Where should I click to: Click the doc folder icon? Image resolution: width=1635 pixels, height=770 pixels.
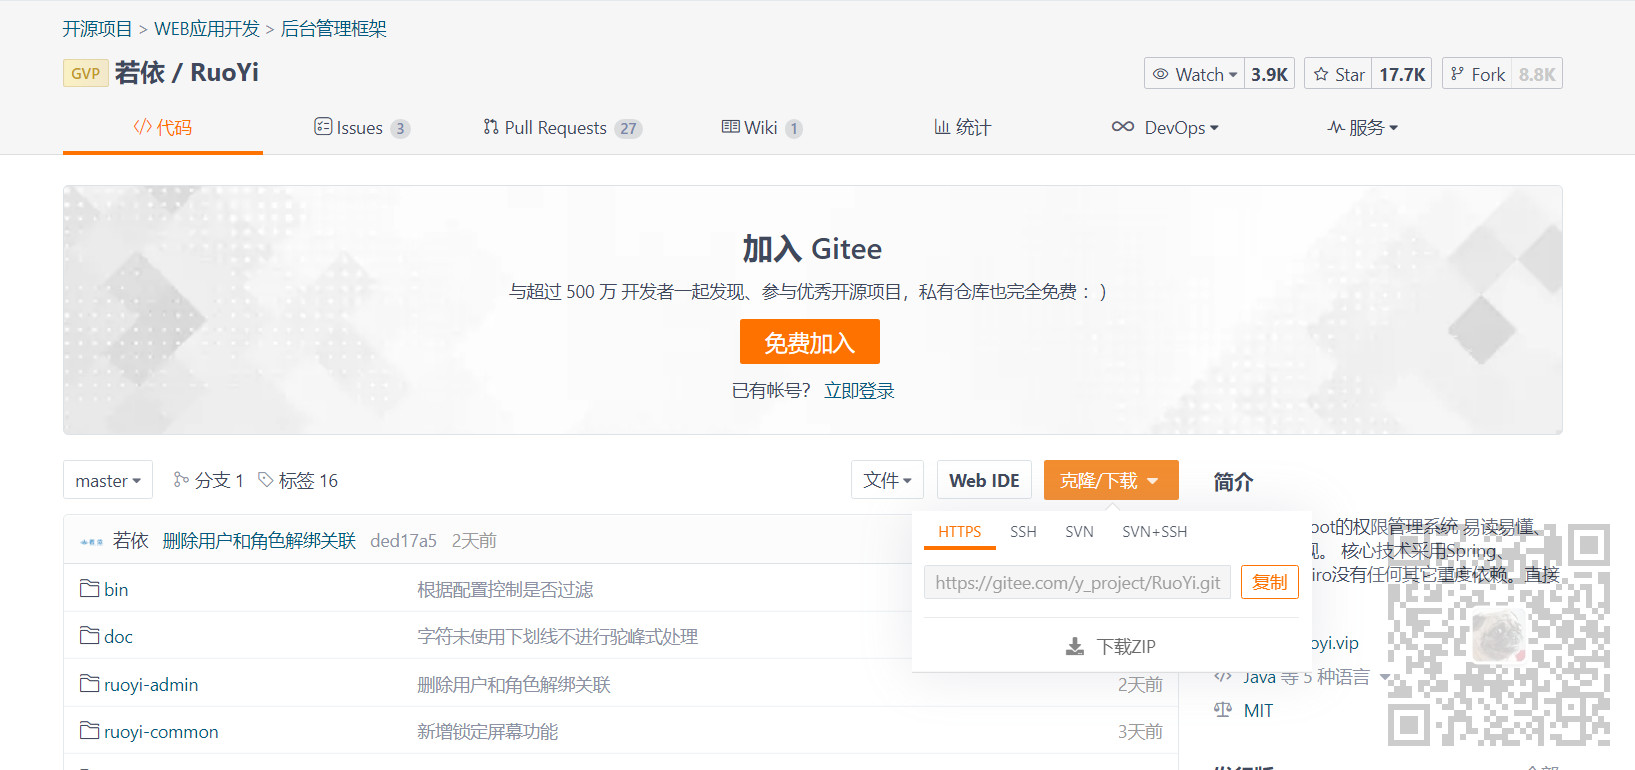[89, 635]
